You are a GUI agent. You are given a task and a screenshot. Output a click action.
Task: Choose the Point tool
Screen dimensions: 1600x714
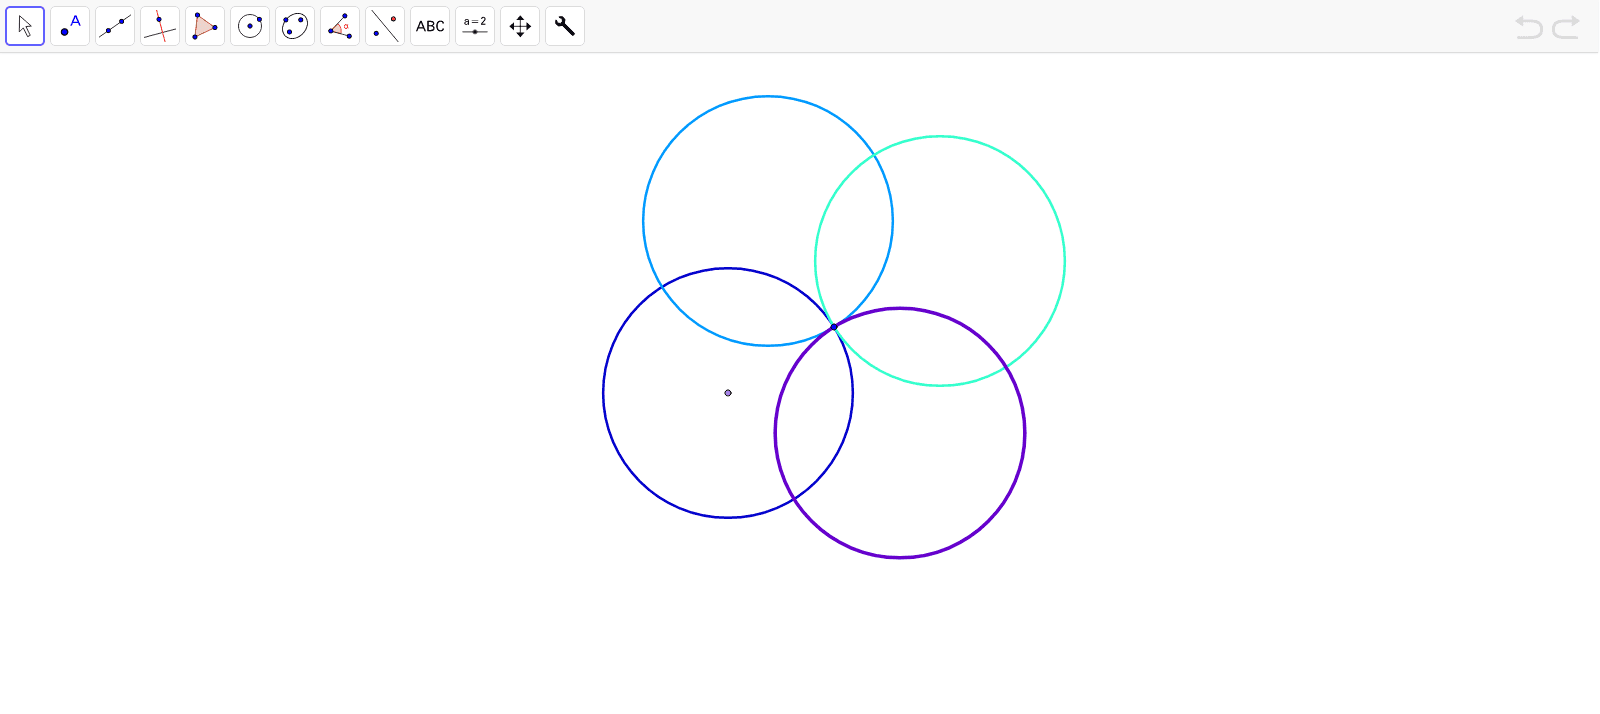70,26
